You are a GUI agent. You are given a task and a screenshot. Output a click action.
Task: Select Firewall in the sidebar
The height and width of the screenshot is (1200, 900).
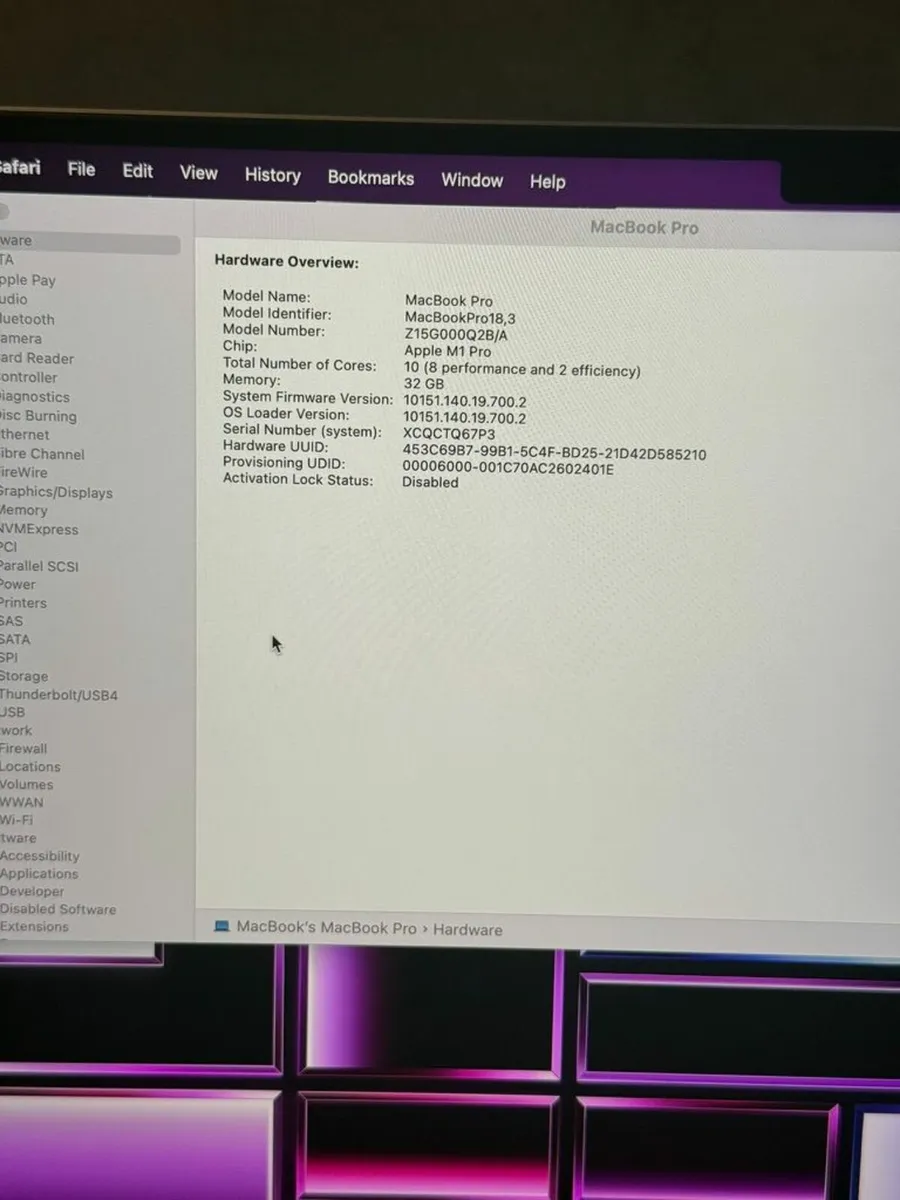coord(24,748)
